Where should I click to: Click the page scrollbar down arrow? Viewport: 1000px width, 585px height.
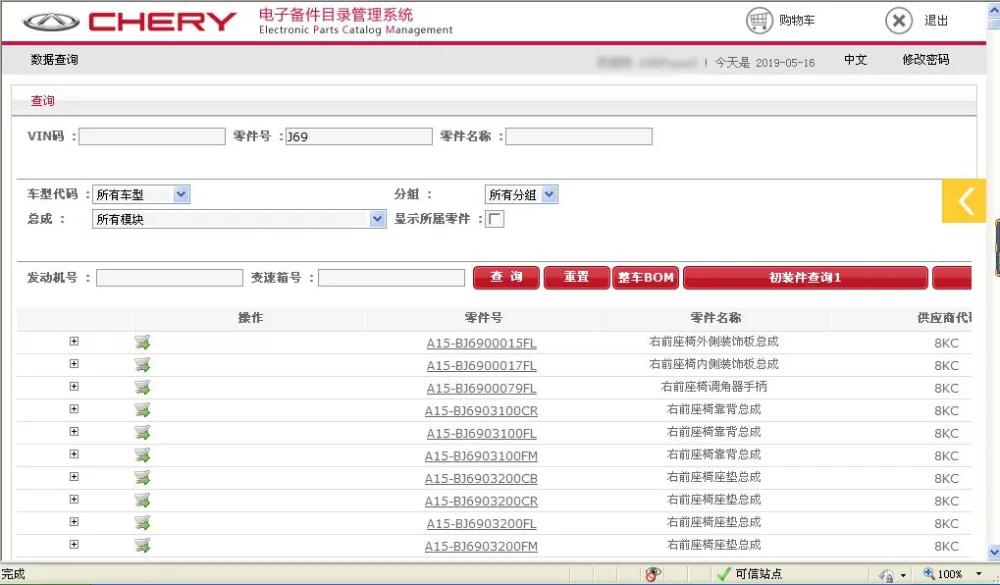tap(994, 552)
